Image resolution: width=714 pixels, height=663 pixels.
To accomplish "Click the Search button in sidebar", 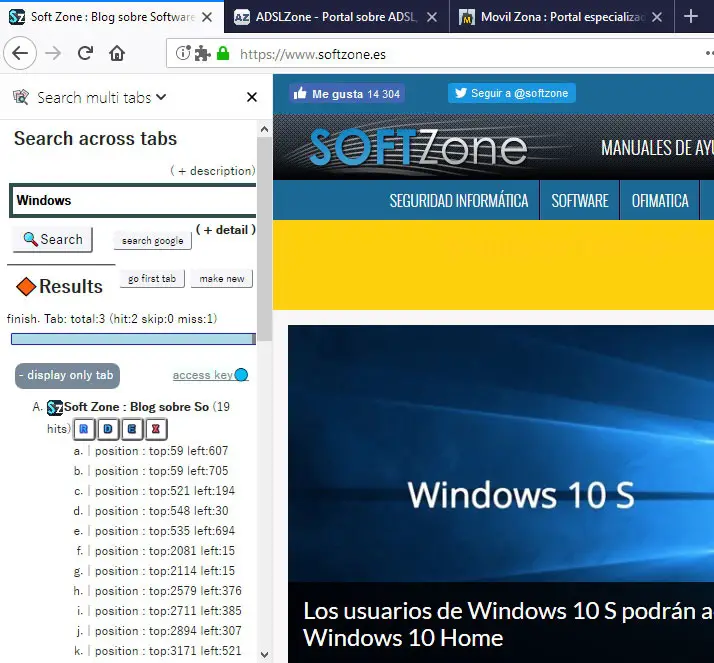I will pyautogui.click(x=53, y=240).
